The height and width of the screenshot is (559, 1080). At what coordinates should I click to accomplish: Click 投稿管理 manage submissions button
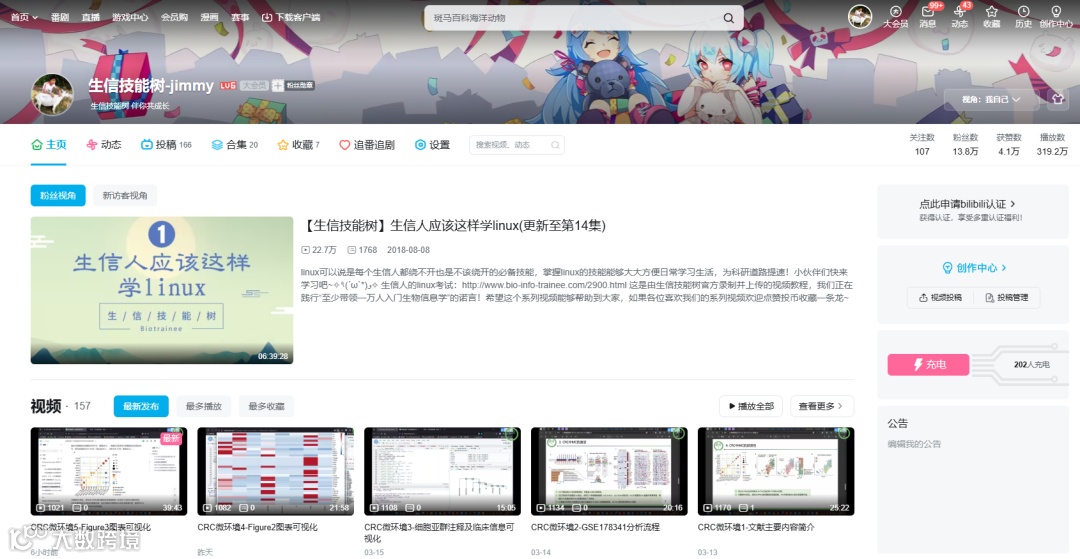tap(1006, 297)
